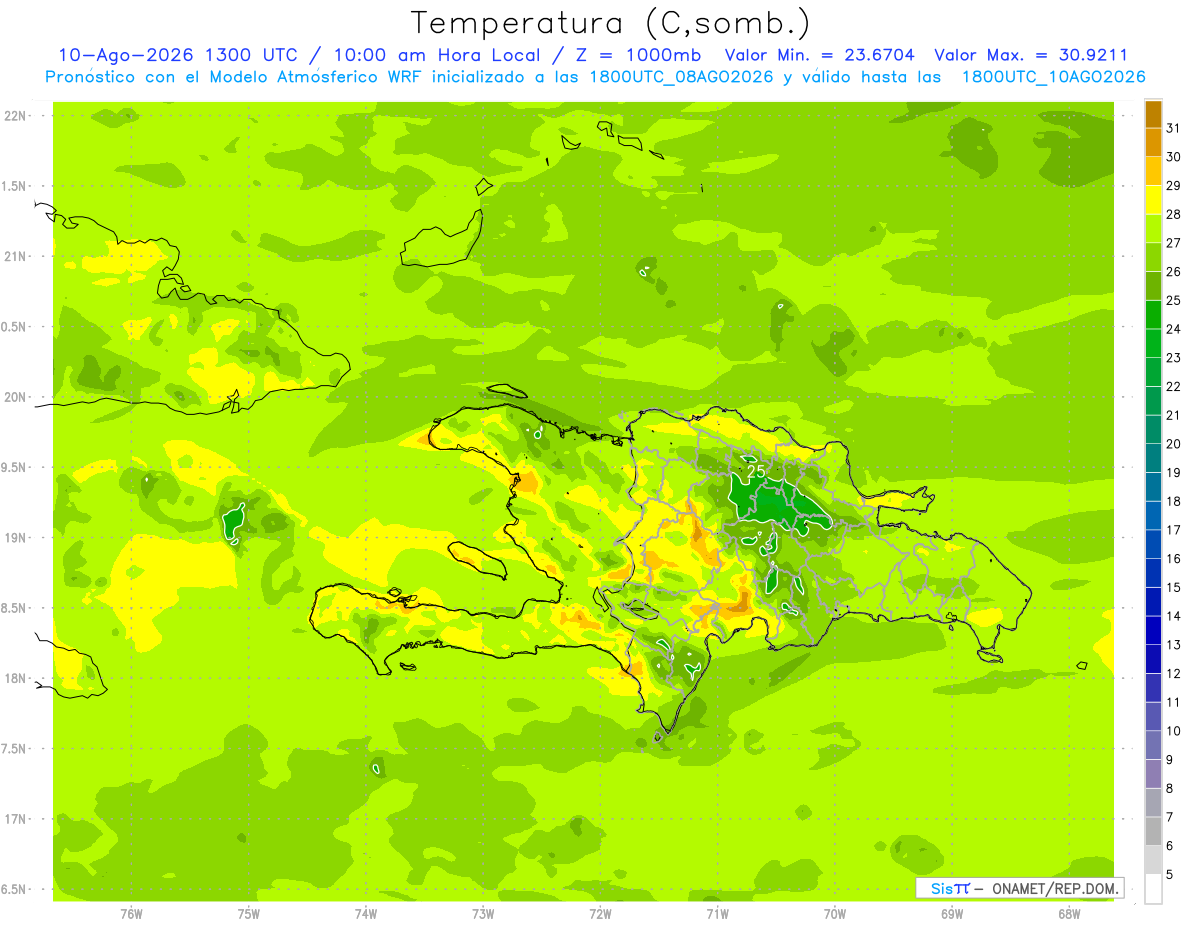
Task: Click the "68W" longitude axis label
Action: (x=1069, y=914)
